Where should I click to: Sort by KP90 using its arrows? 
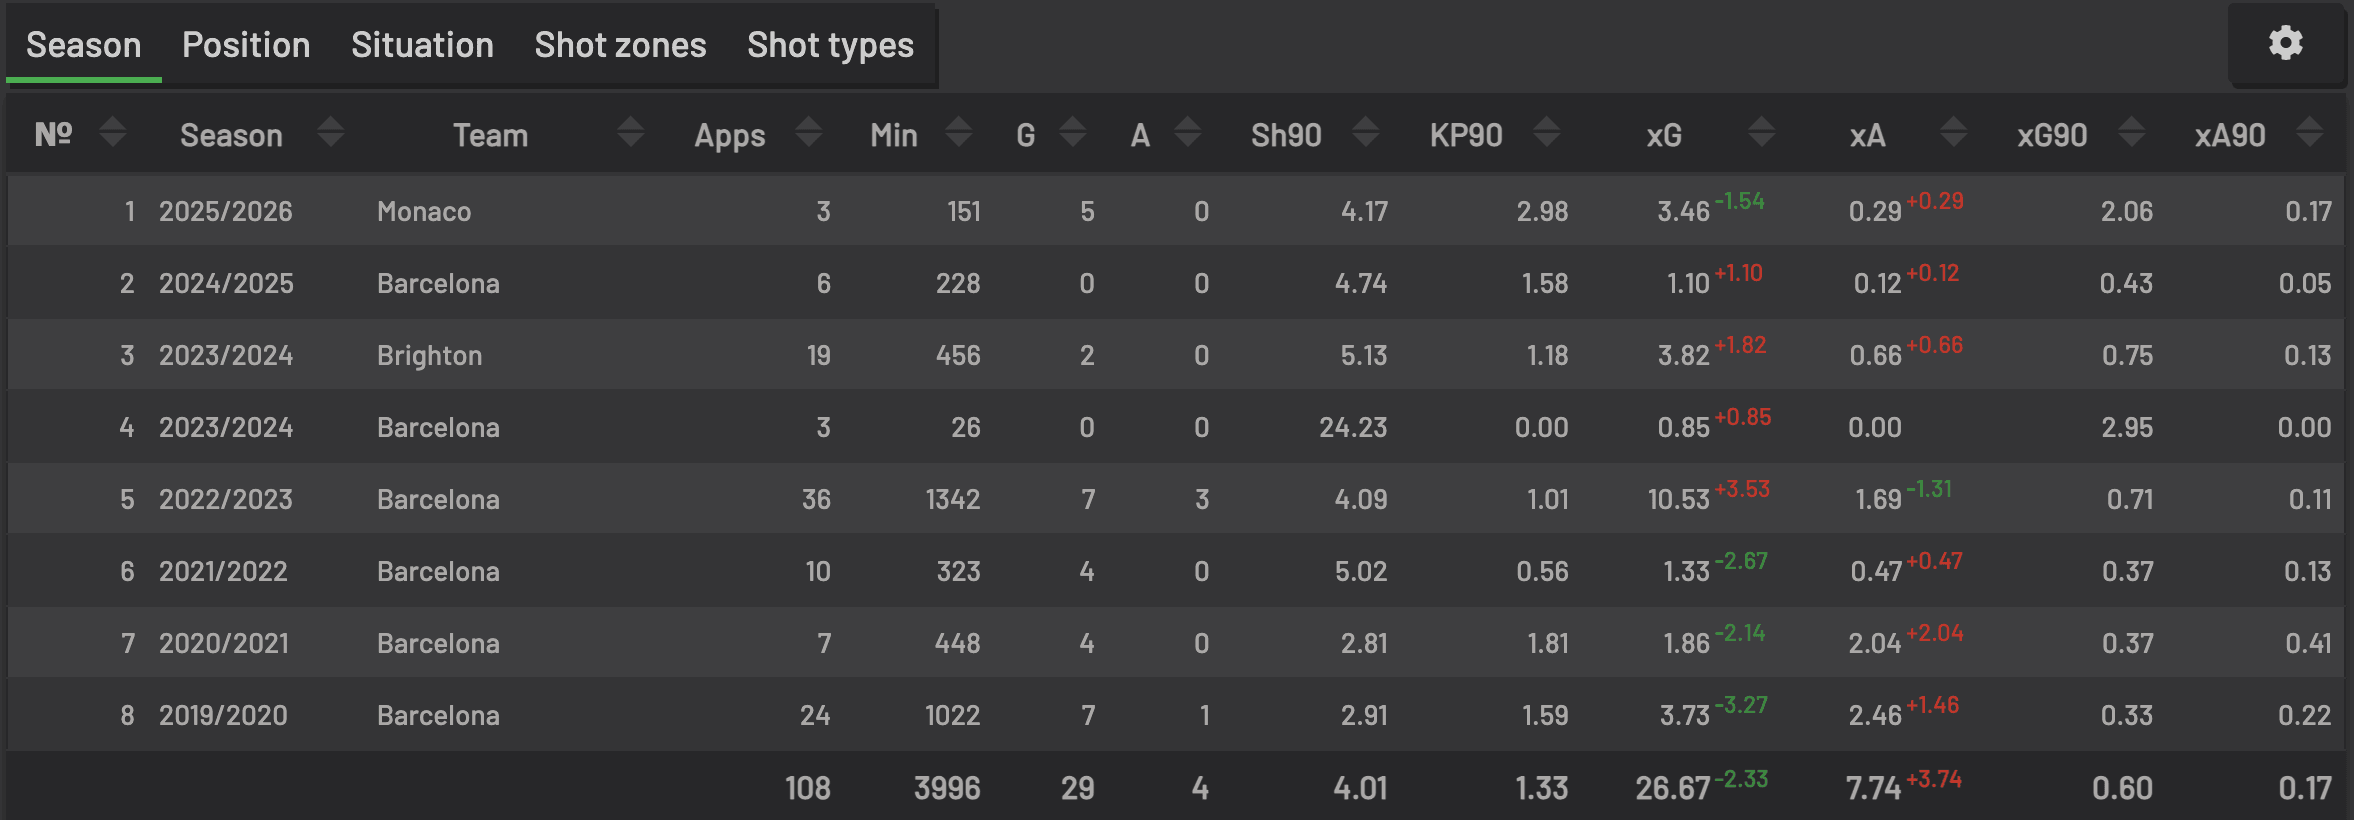tap(1547, 132)
